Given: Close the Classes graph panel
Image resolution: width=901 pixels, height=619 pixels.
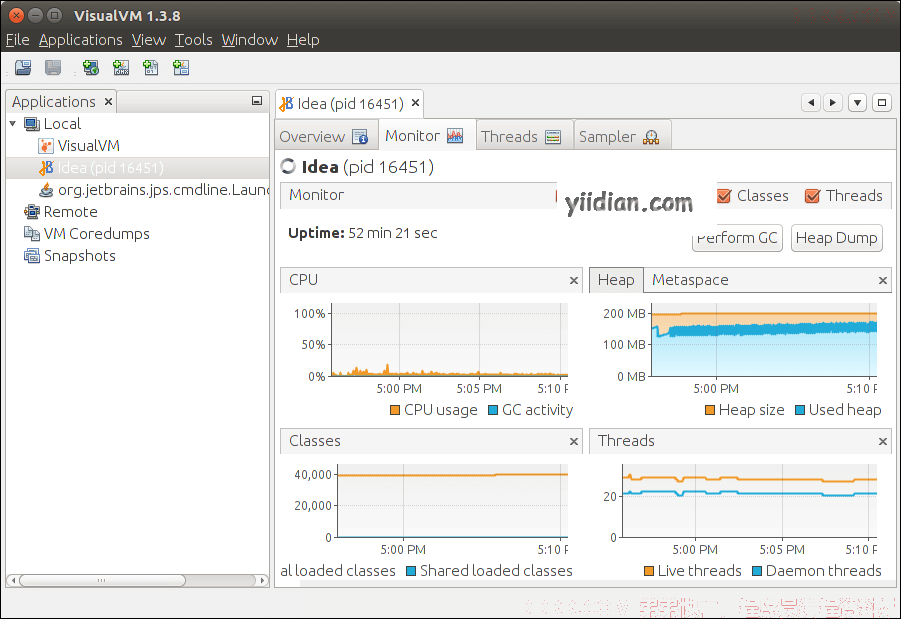Looking at the screenshot, I should coord(573,441).
